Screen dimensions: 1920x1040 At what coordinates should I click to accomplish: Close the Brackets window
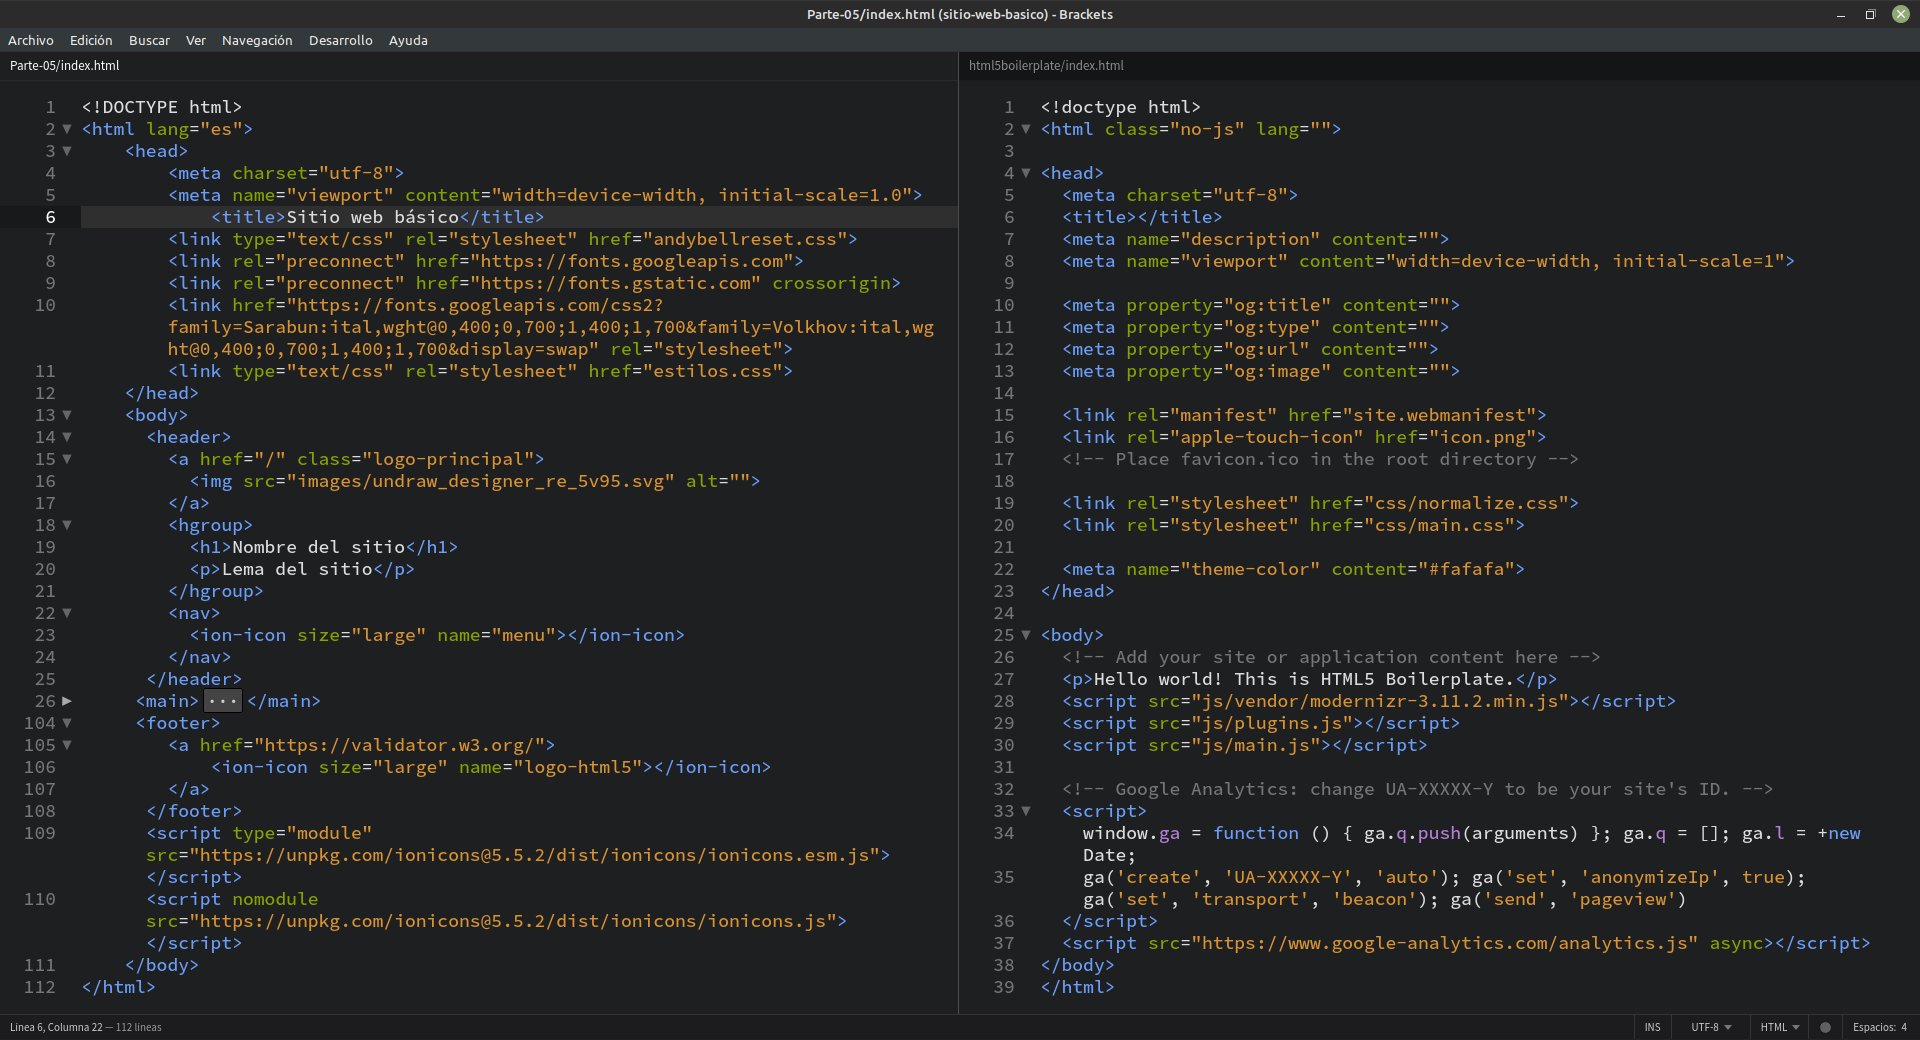point(1900,14)
